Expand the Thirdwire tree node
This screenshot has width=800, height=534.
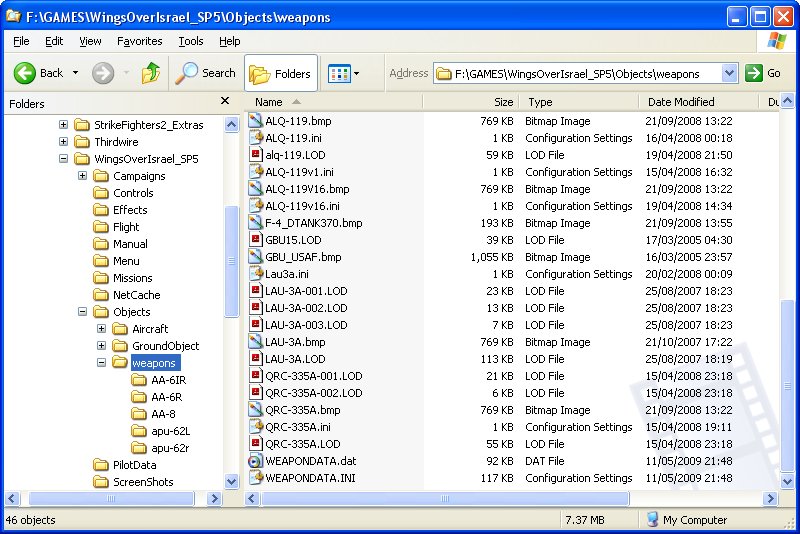(63, 142)
